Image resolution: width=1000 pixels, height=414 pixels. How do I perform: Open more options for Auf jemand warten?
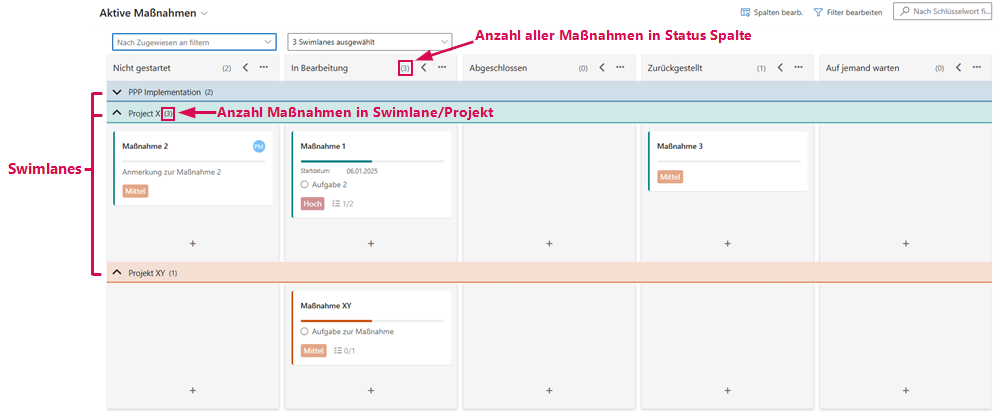pyautogui.click(x=976, y=68)
